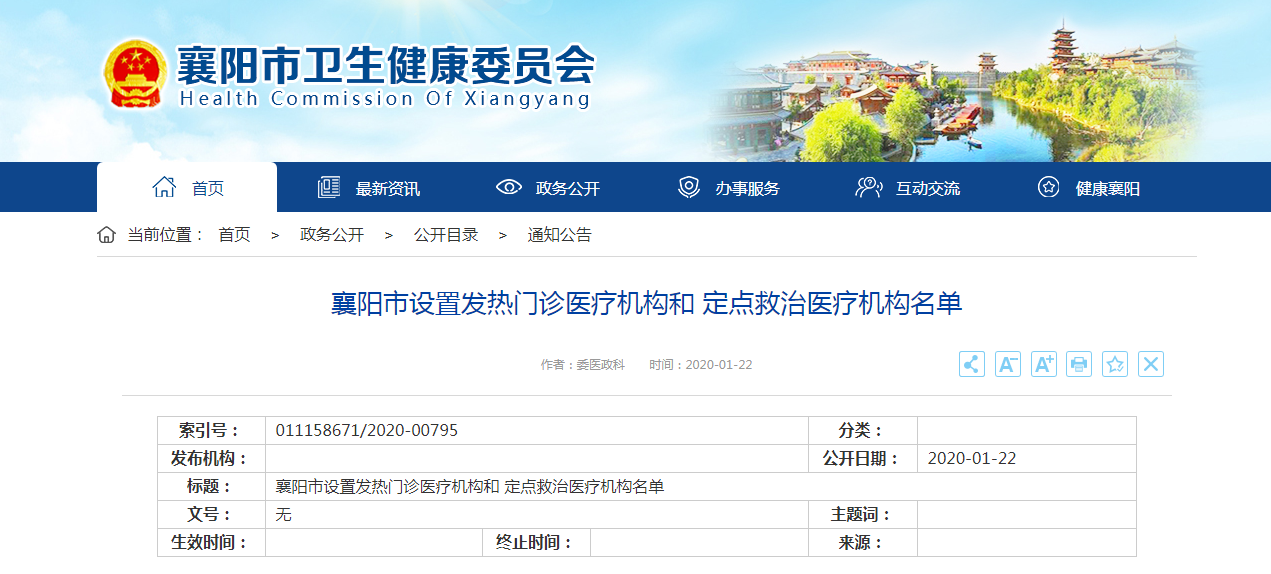Bookmark page with the star icon
Screen dimensions: 1271x574
click(1115, 364)
